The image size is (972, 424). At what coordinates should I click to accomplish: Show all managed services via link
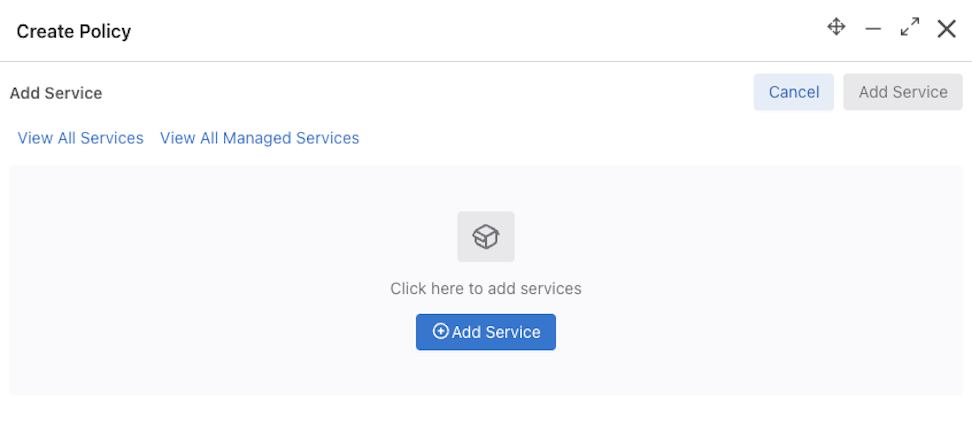(x=260, y=138)
